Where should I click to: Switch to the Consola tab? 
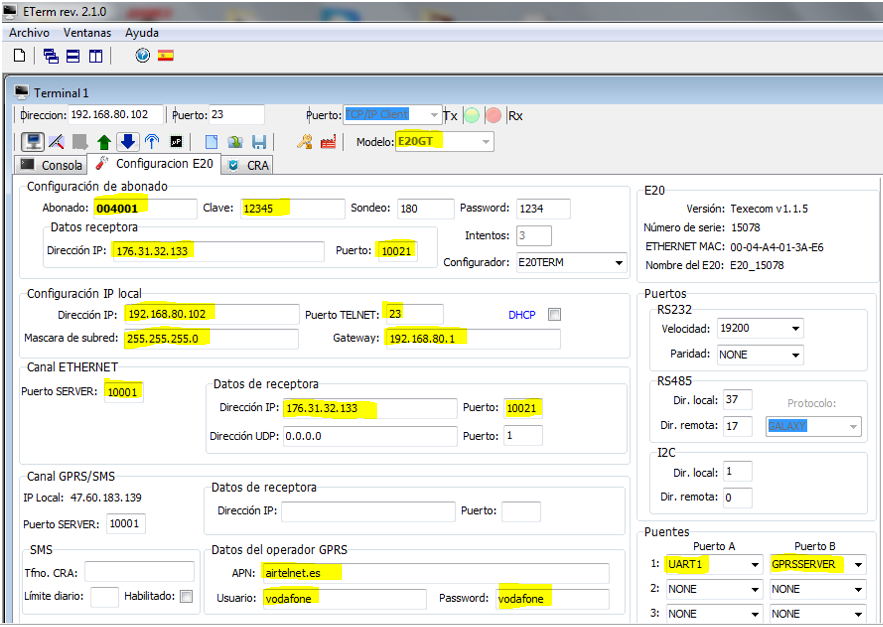(51, 165)
